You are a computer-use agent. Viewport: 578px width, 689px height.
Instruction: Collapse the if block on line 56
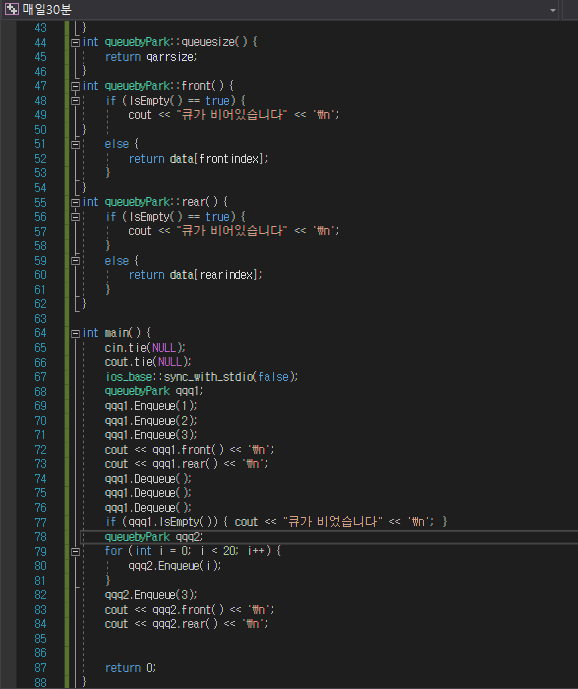pos(75,217)
